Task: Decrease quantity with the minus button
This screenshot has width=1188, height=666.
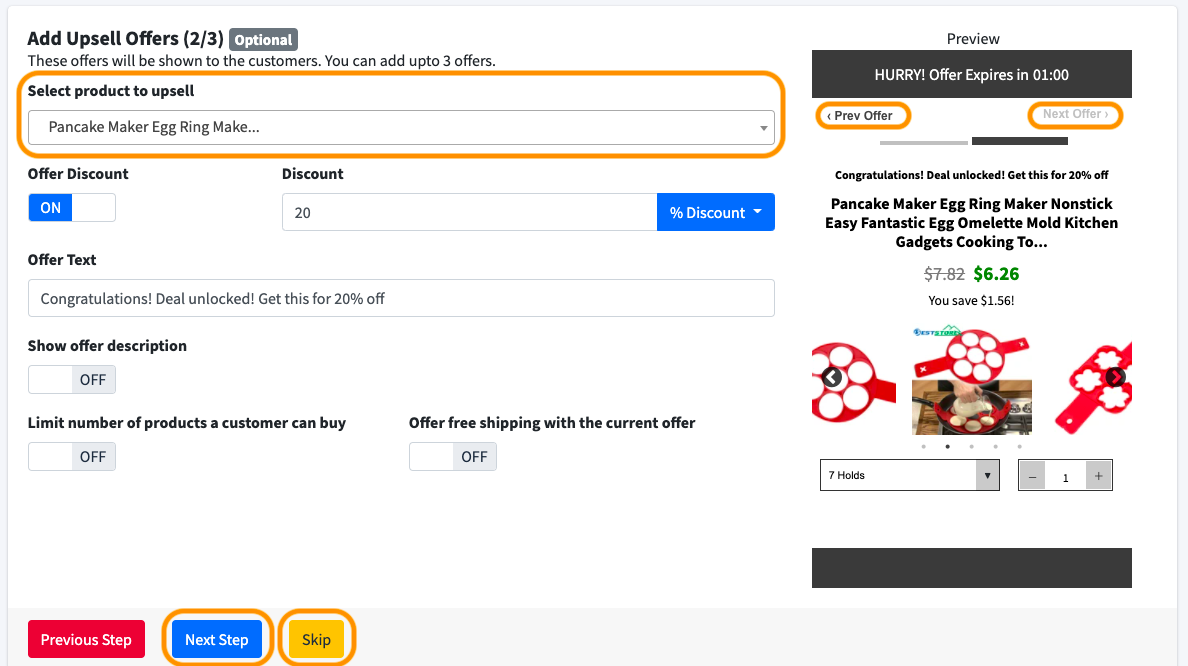Action: click(x=1033, y=476)
